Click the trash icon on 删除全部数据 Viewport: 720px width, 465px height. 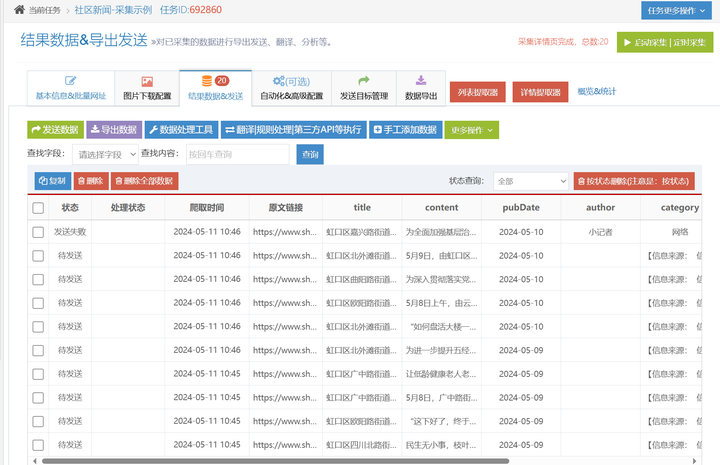coord(119,181)
